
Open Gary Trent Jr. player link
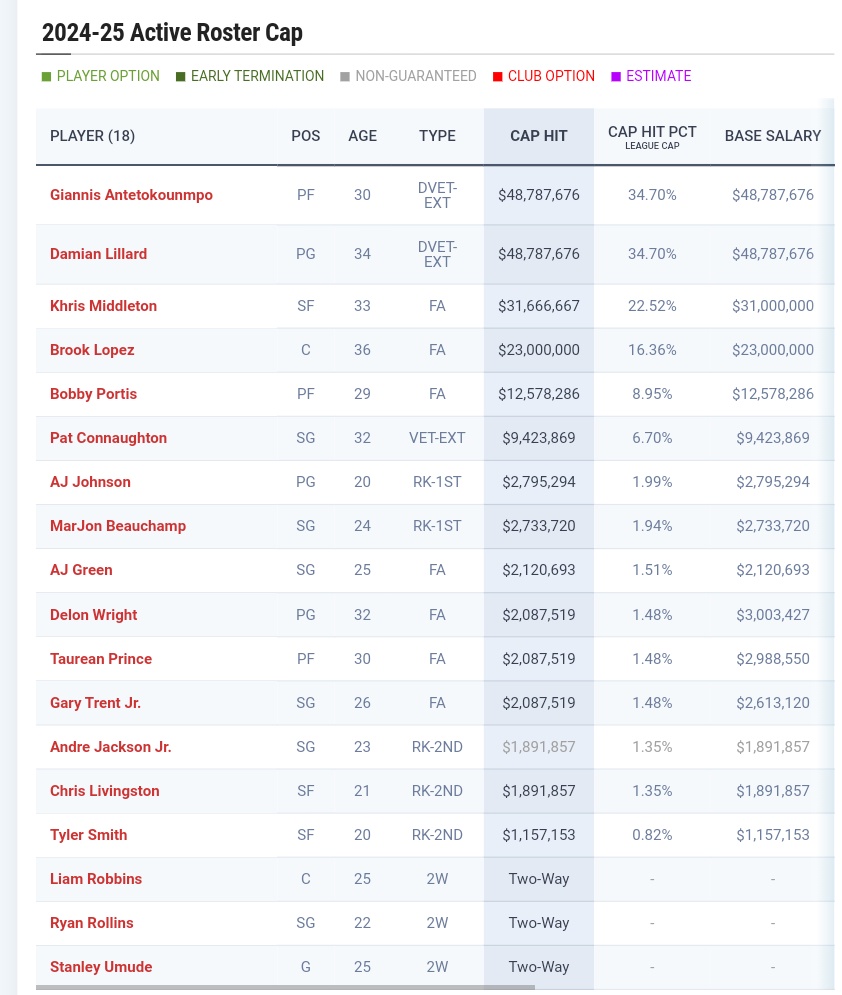95,703
